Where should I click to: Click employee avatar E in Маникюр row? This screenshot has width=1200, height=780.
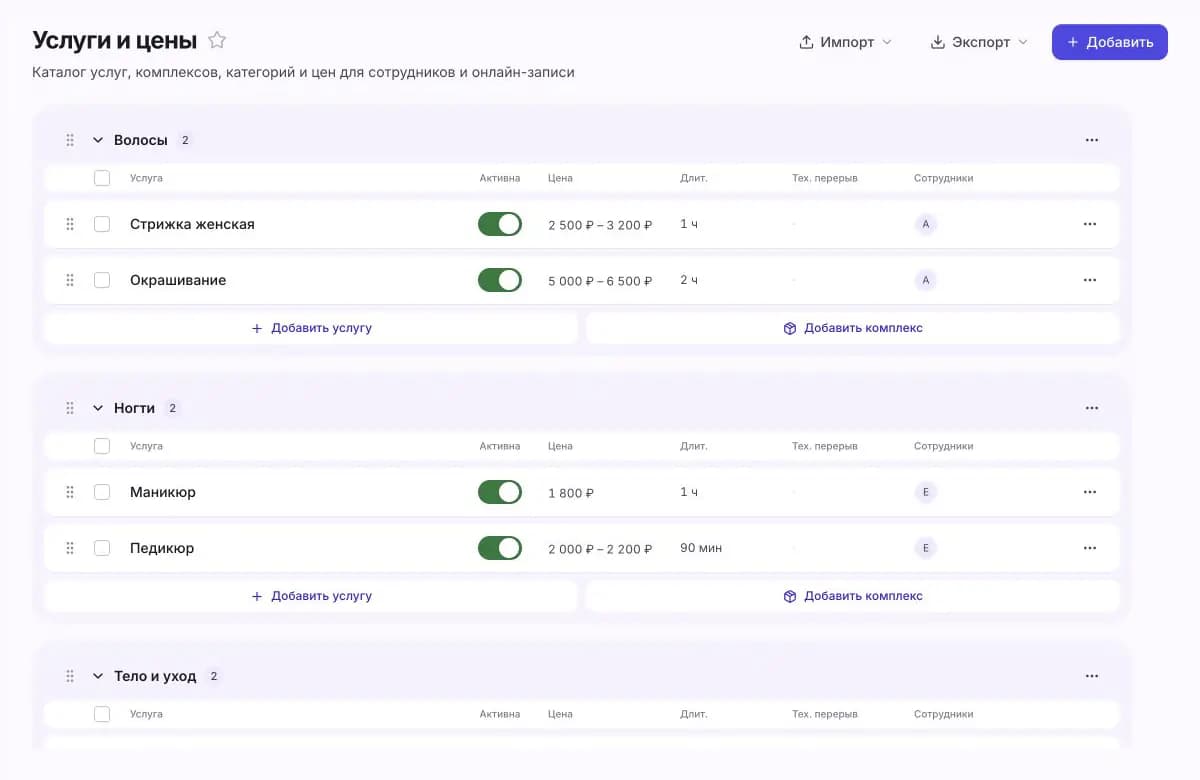(926, 492)
